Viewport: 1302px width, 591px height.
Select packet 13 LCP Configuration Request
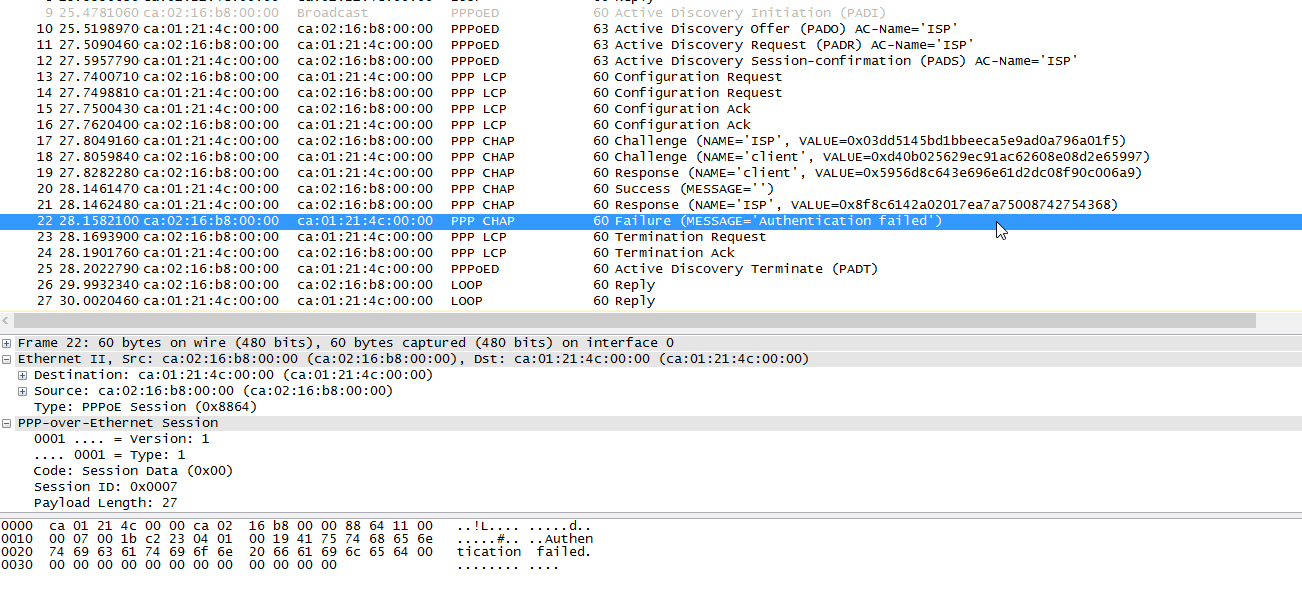pos(651,77)
